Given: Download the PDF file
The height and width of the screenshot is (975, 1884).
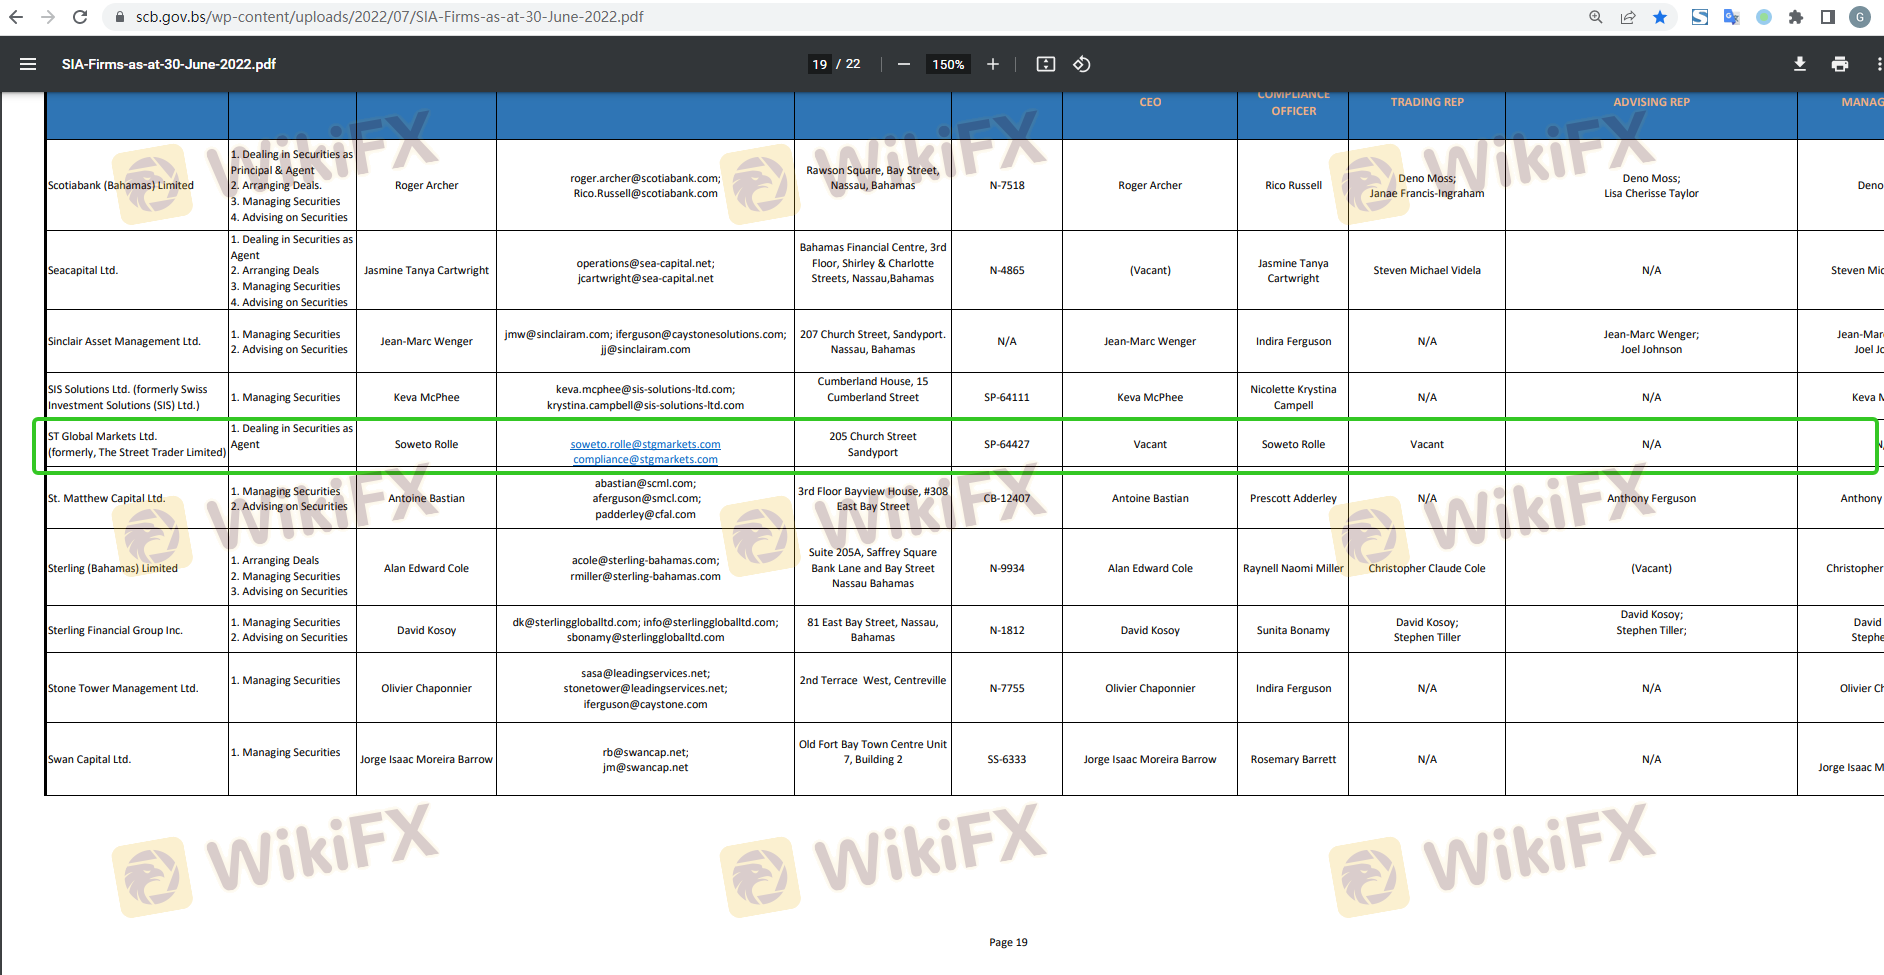Looking at the screenshot, I should [1799, 64].
